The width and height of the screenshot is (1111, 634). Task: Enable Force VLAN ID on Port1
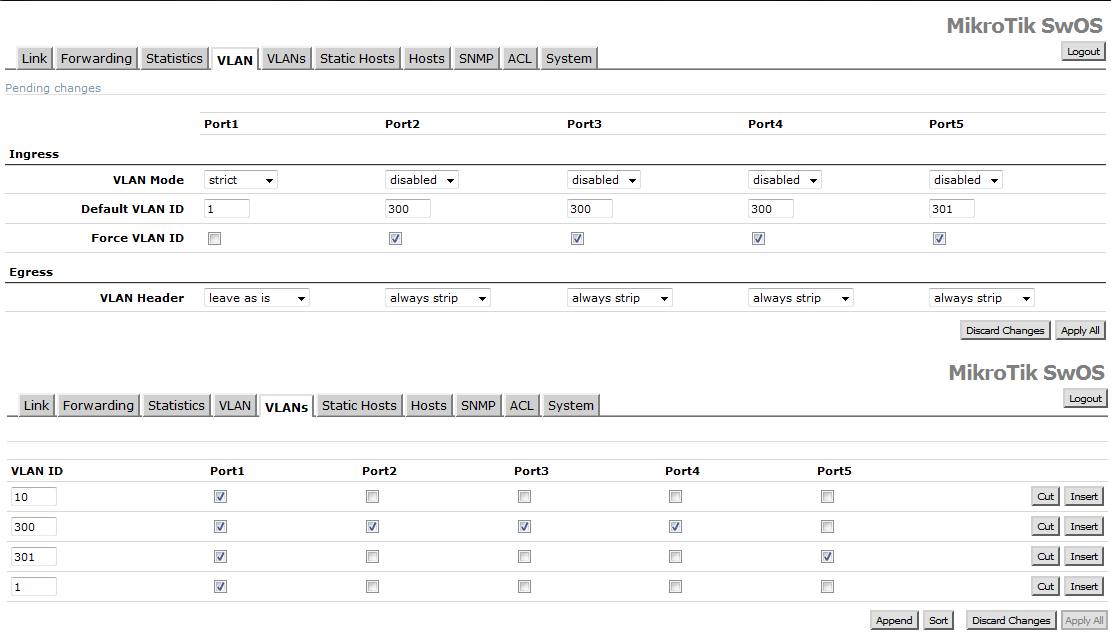click(214, 238)
